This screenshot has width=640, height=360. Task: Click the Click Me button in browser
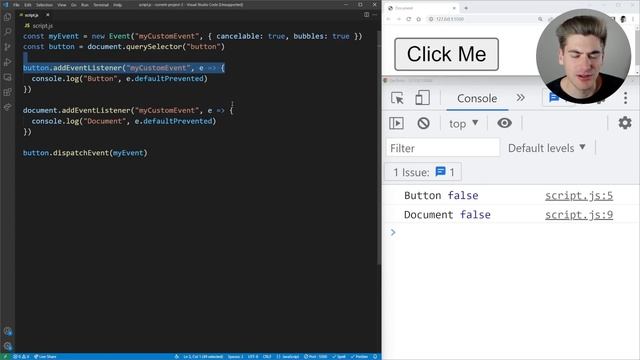(x=447, y=54)
